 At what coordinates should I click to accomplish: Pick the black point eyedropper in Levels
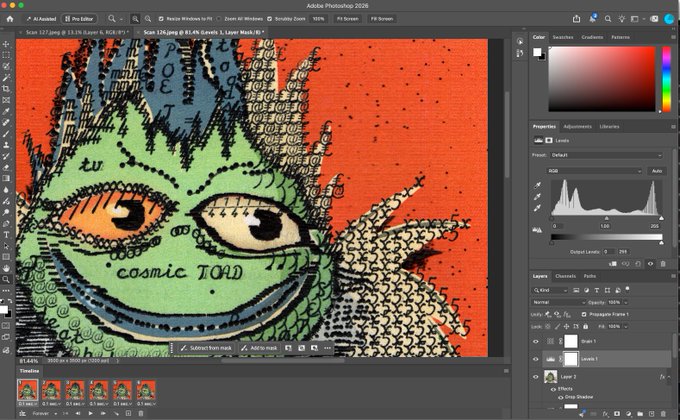coord(538,185)
